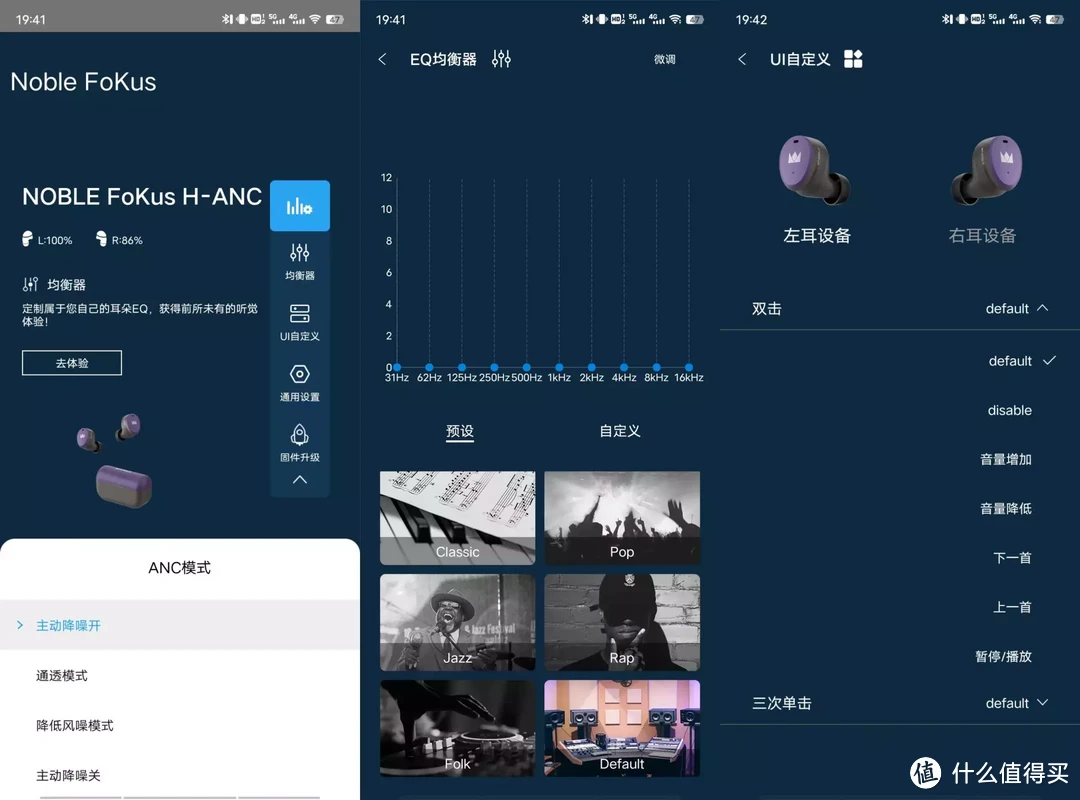Image resolution: width=1080 pixels, height=800 pixels.
Task: Choose the Jazz EQ preset
Action: (x=457, y=622)
